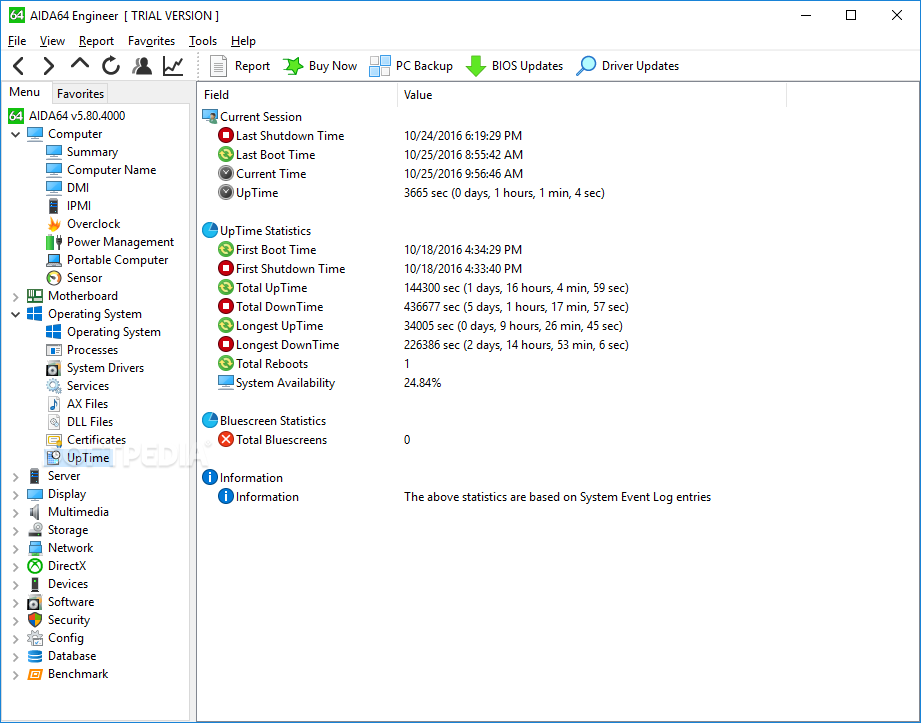Select the UpTime tree item

(x=78, y=458)
